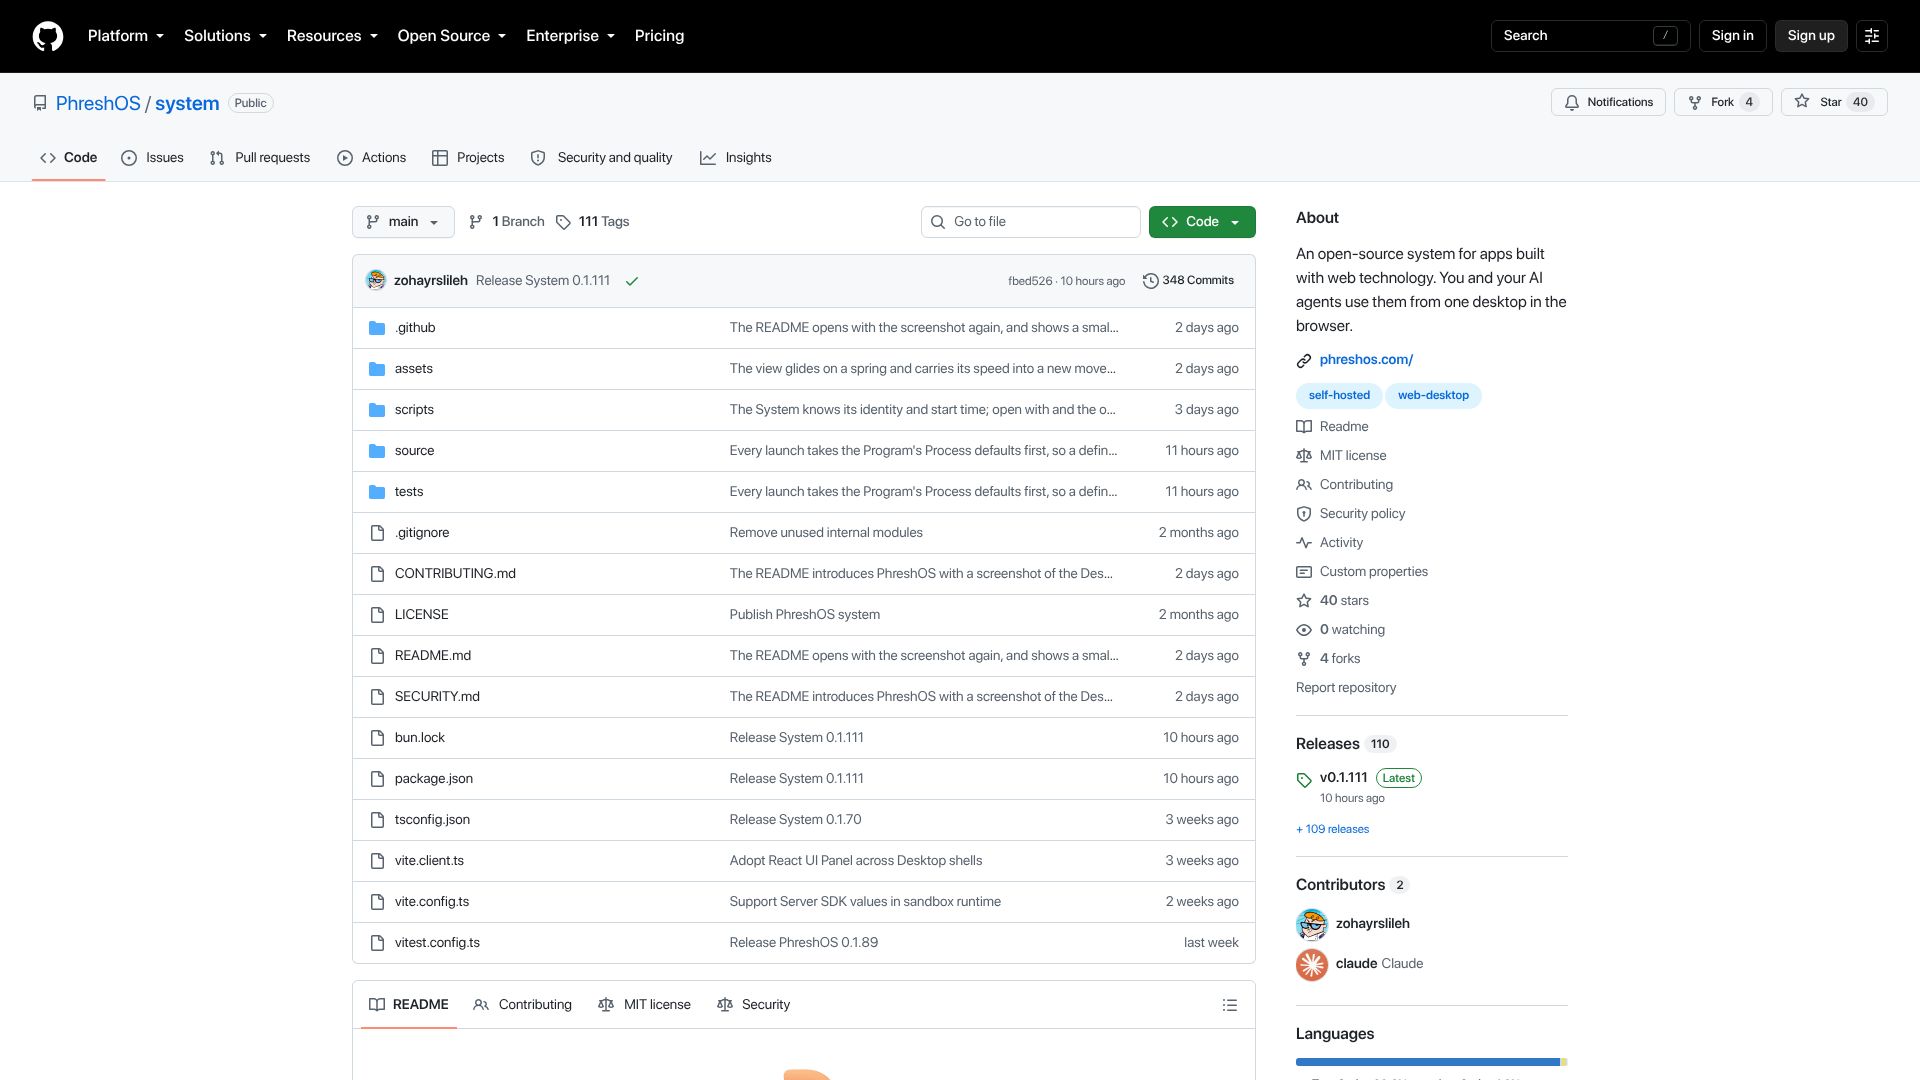Star the PhreshOS system repository
The width and height of the screenshot is (1920, 1080).
click(x=1834, y=102)
